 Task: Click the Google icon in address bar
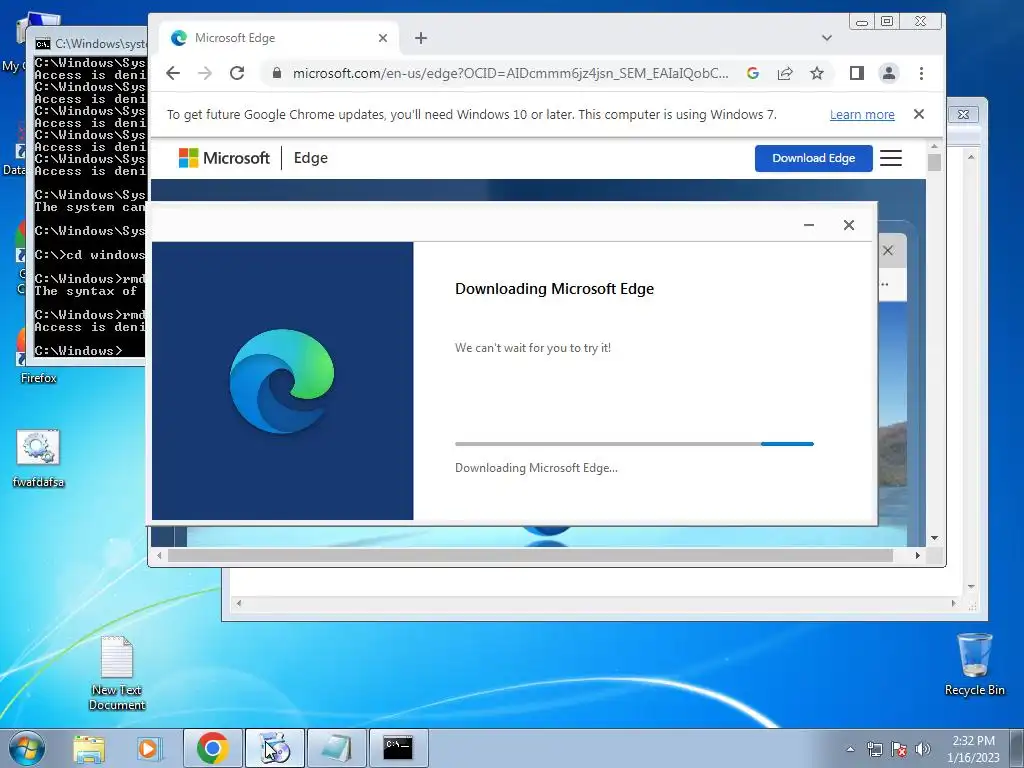pyautogui.click(x=753, y=73)
